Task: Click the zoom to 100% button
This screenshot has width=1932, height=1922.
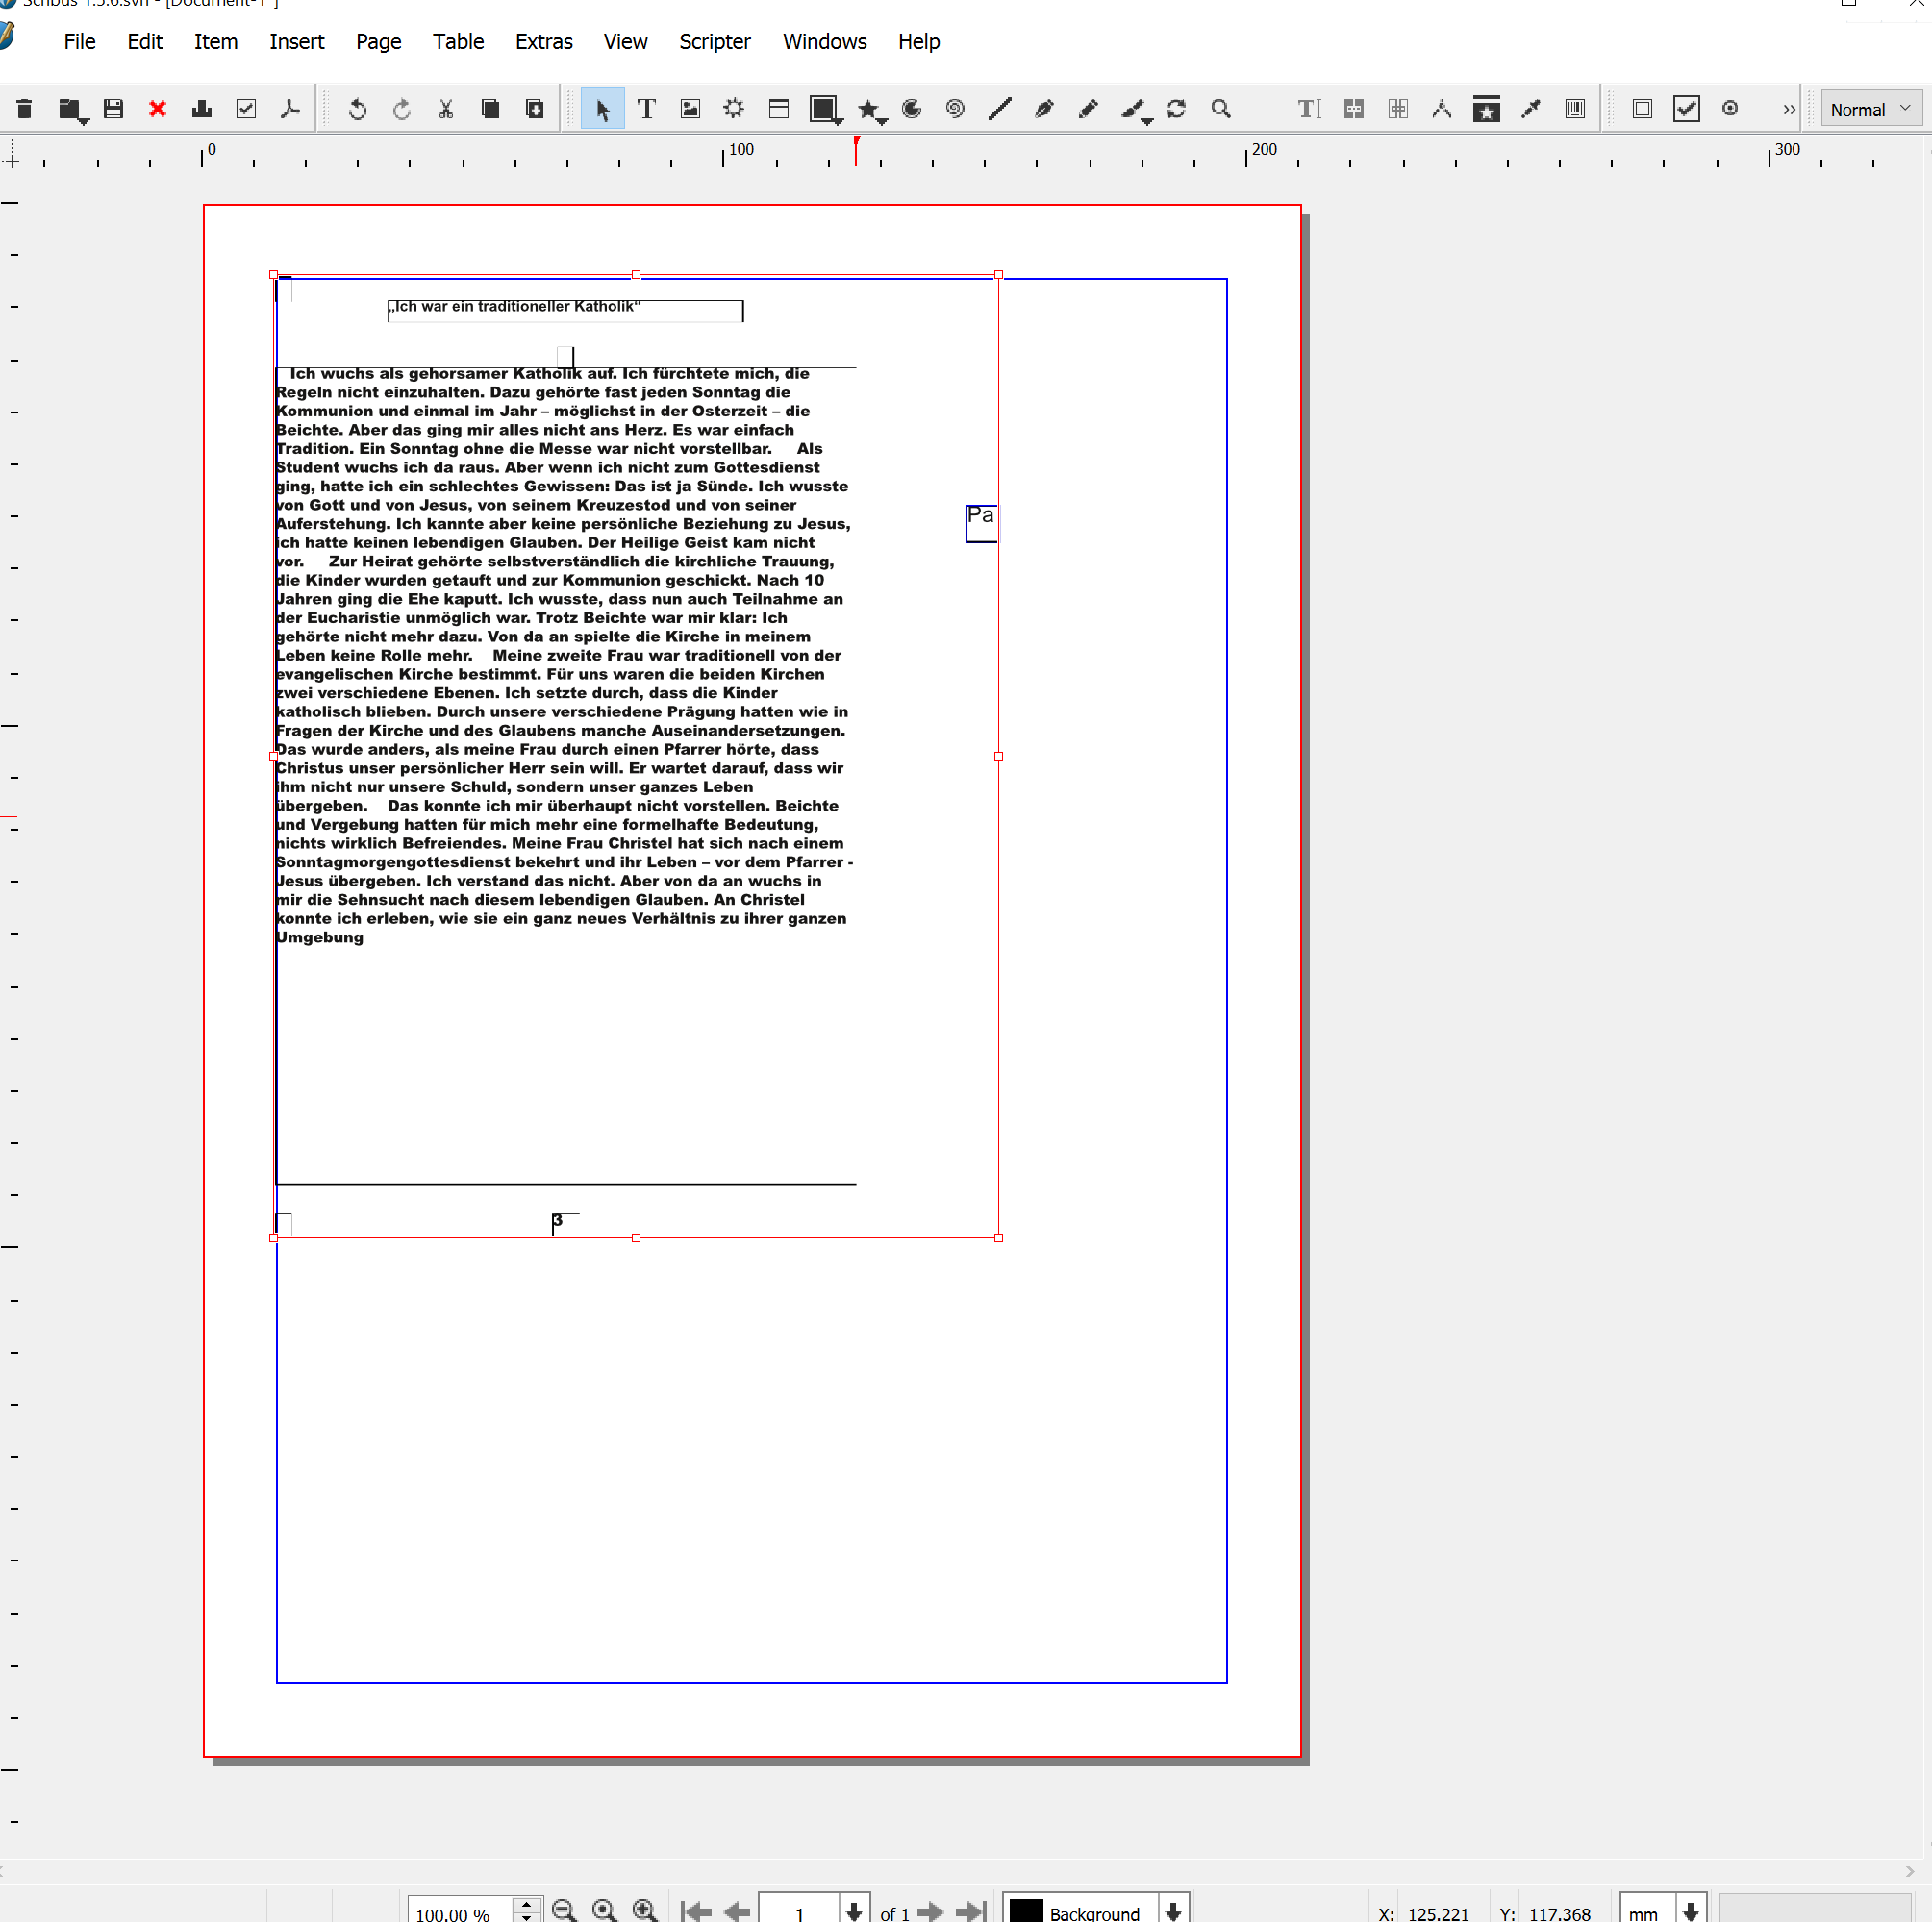Action: 604,1911
